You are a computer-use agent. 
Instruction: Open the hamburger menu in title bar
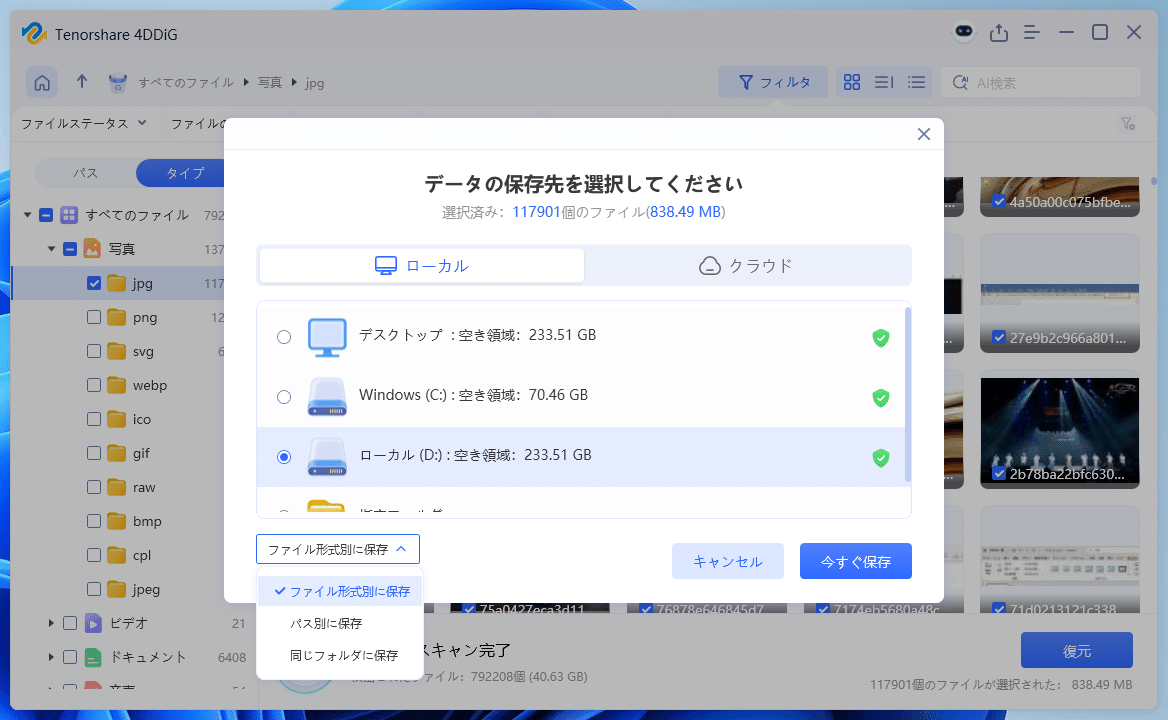pos(1031,32)
